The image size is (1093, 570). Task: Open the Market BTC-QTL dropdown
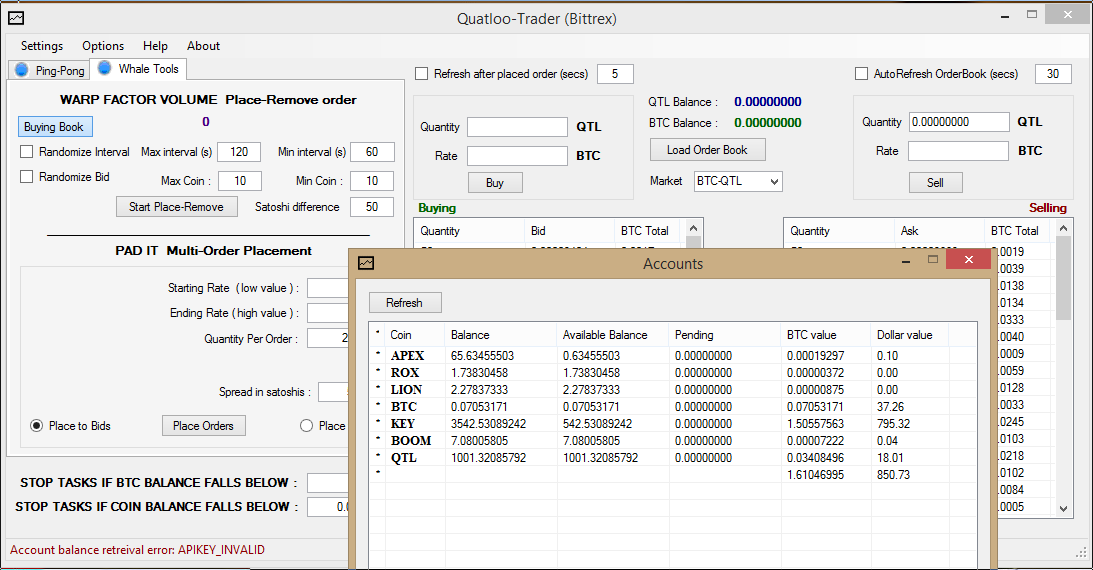pyautogui.click(x=738, y=181)
